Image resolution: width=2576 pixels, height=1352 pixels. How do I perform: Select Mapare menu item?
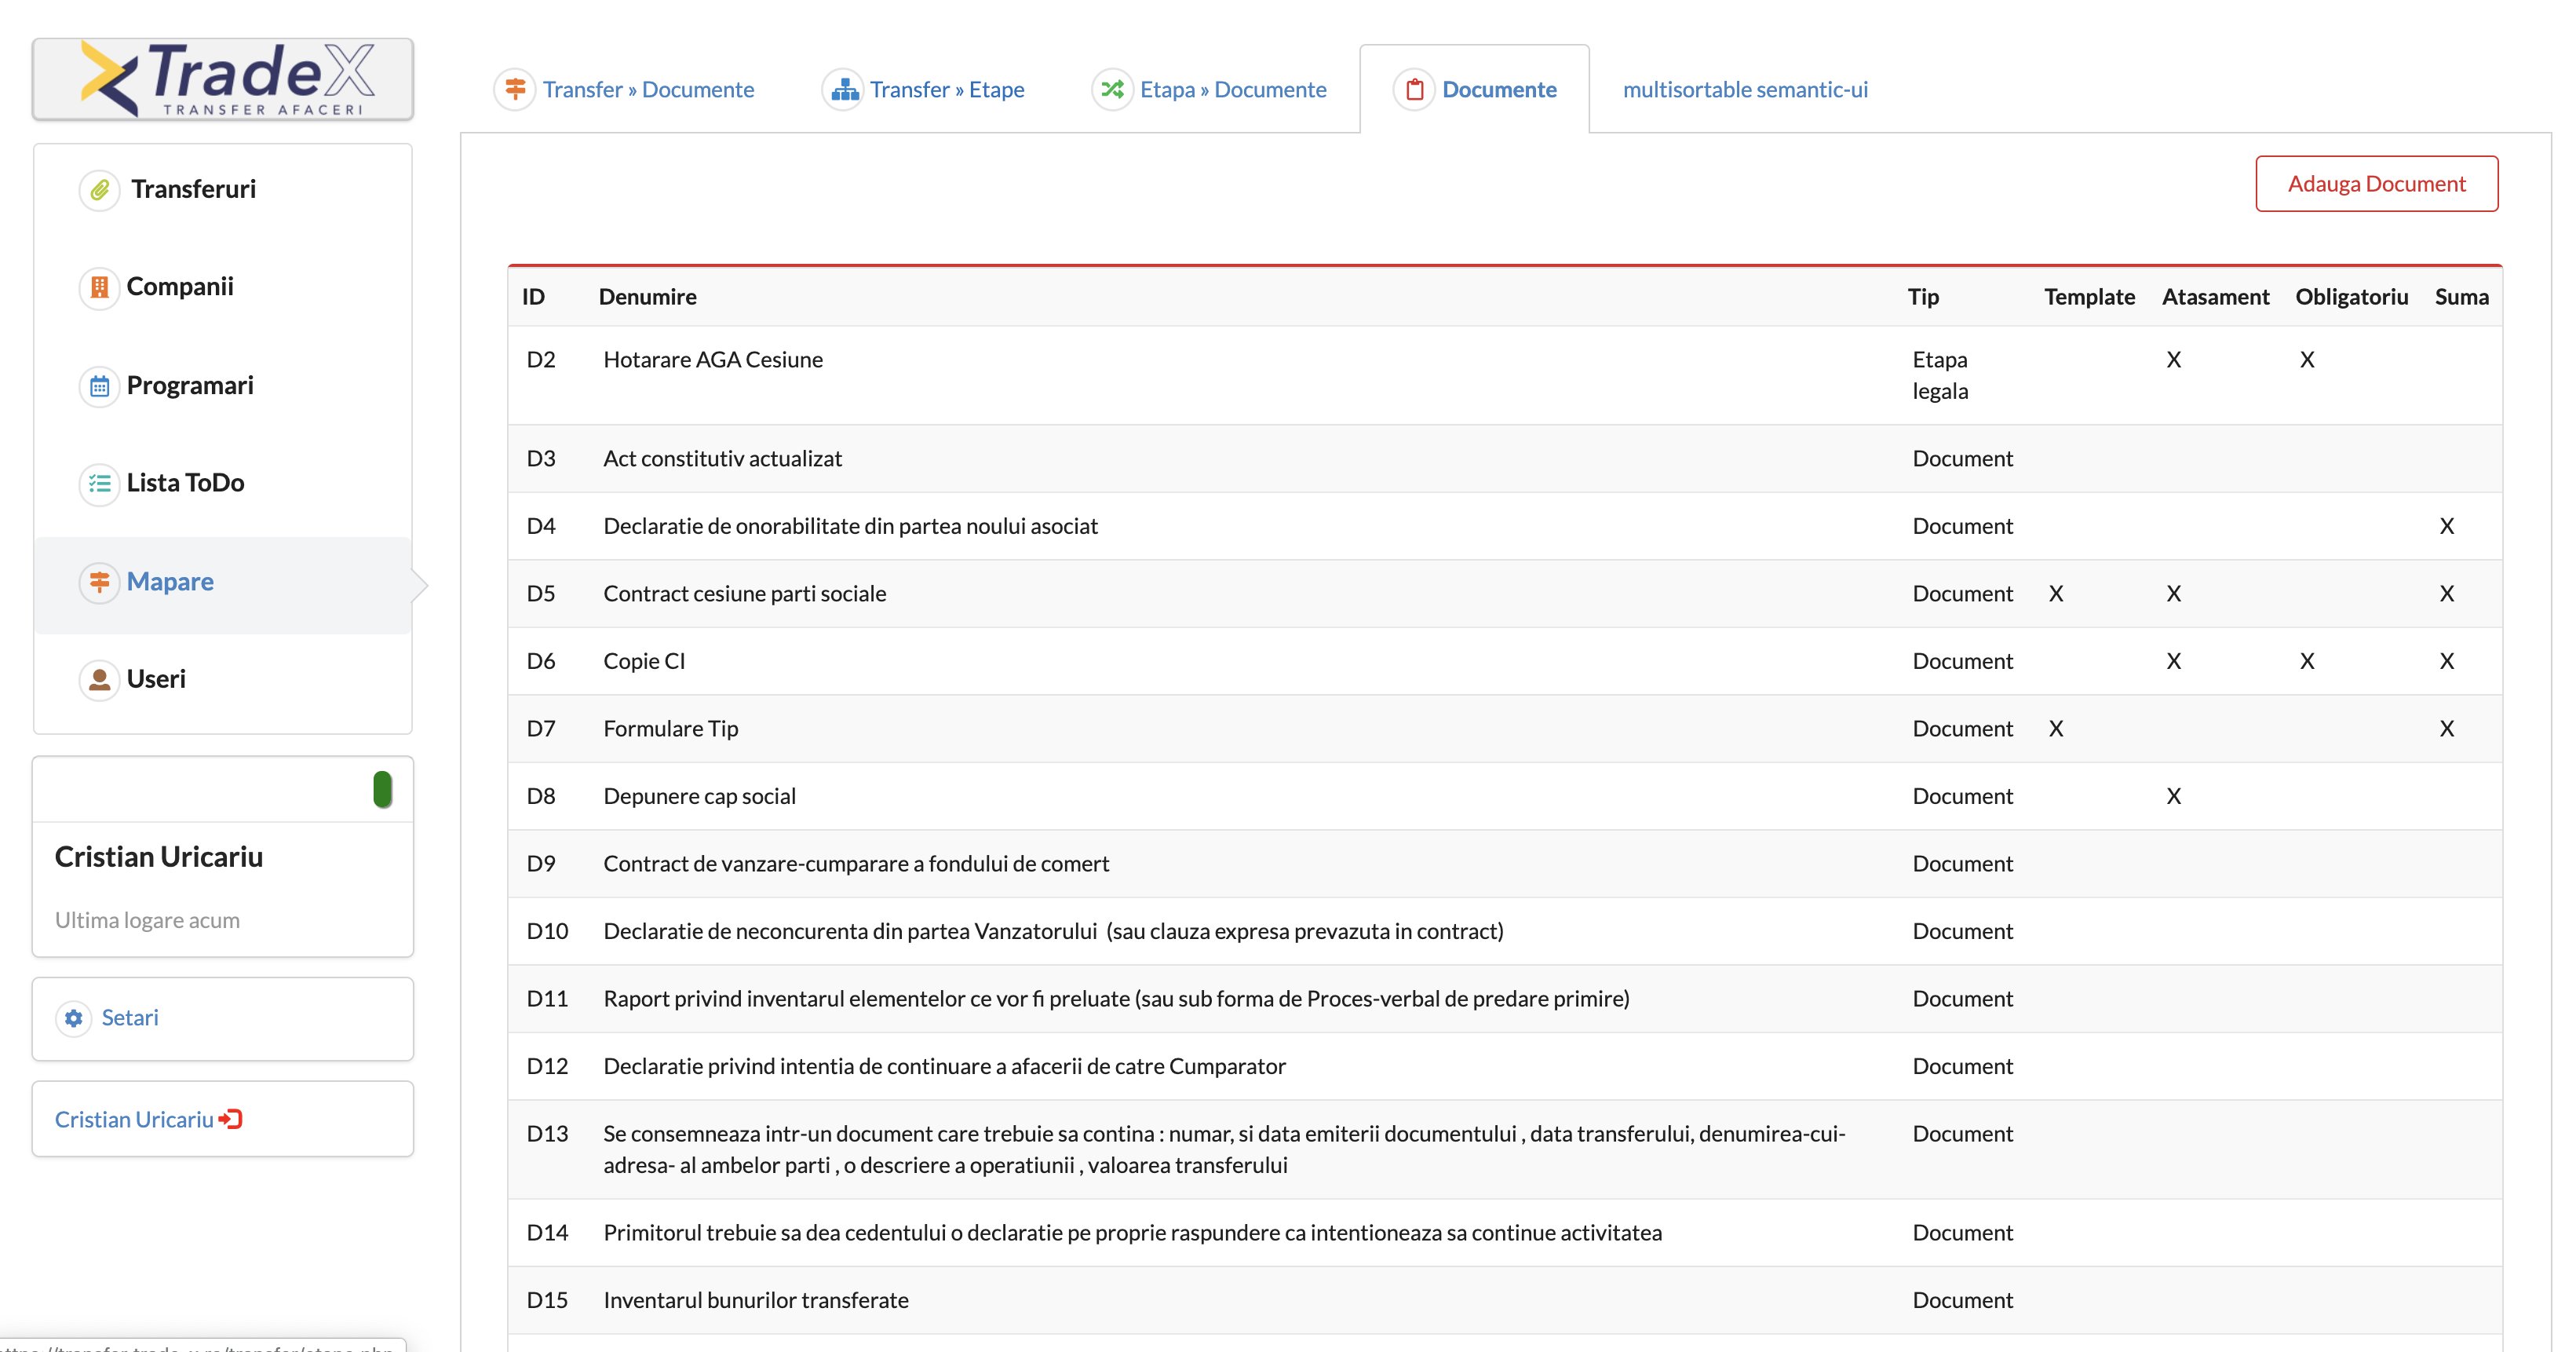click(x=223, y=584)
